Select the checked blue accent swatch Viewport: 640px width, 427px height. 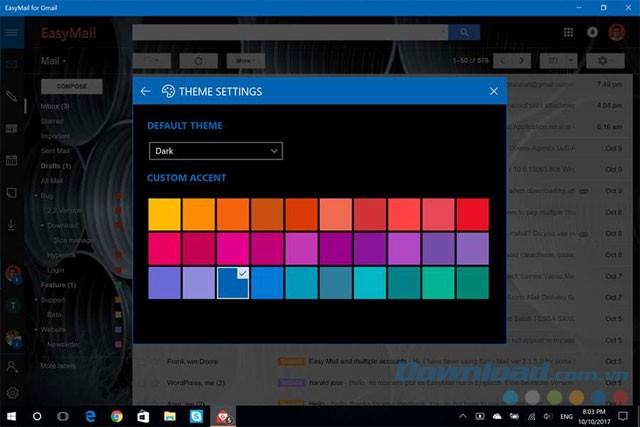(x=233, y=283)
